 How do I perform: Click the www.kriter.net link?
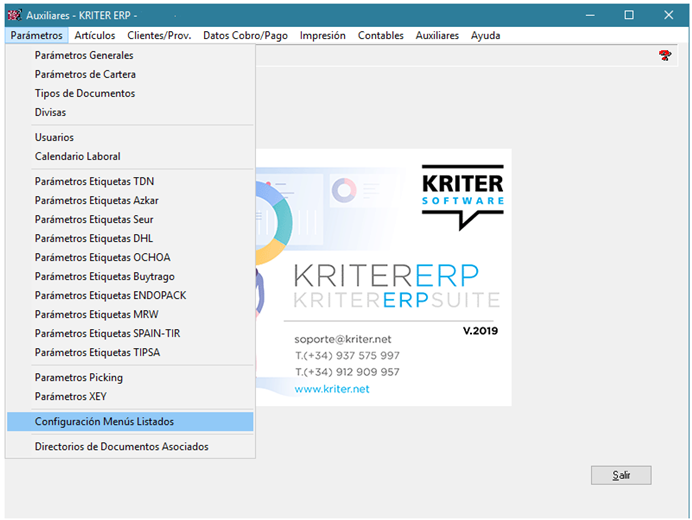click(x=332, y=389)
